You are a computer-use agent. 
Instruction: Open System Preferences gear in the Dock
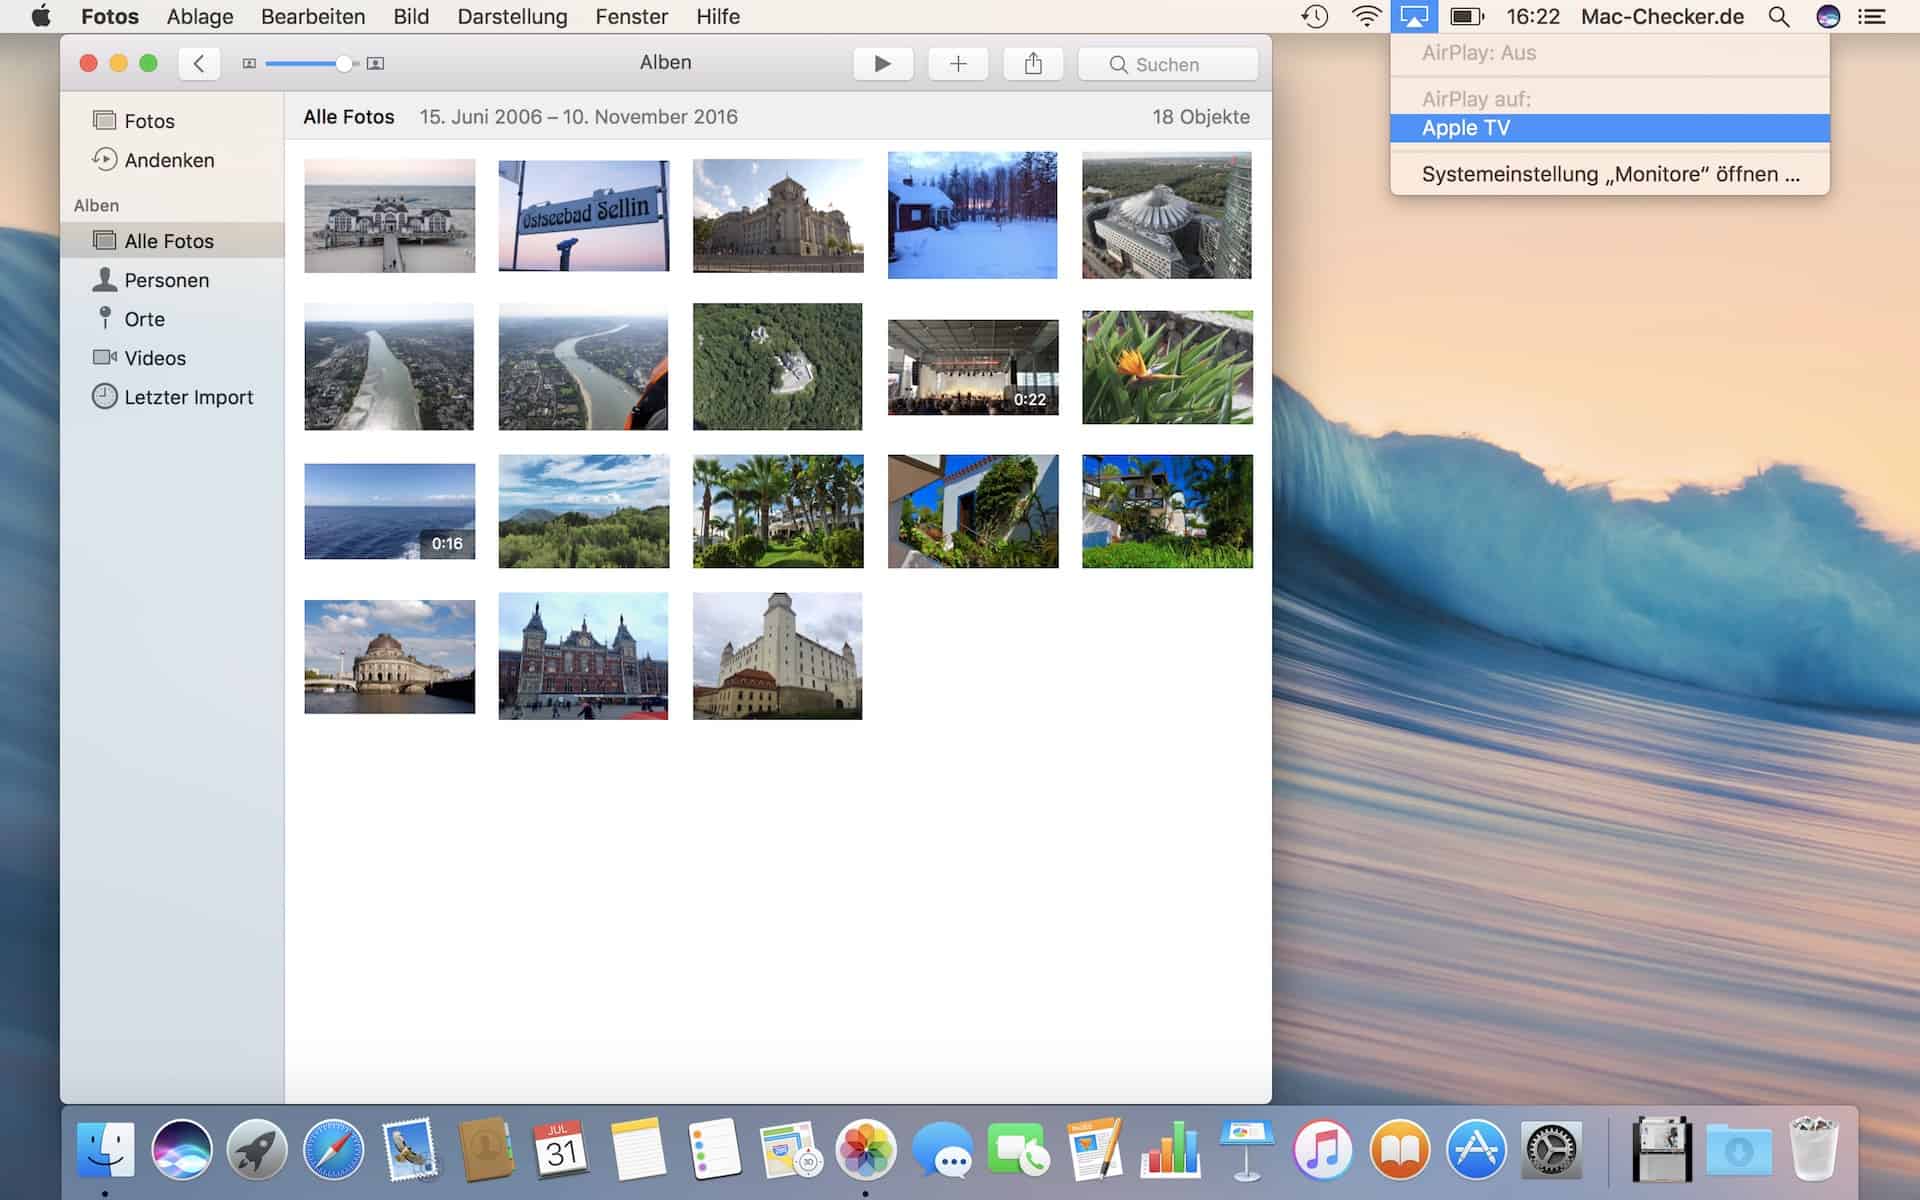[1551, 1150]
